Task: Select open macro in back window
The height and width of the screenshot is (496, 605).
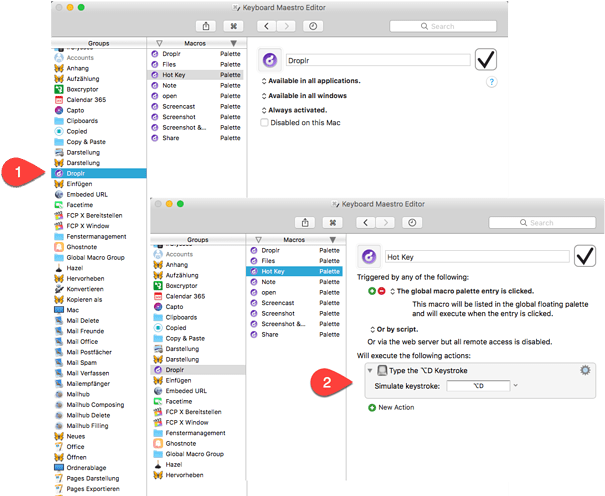Action: 196,96
